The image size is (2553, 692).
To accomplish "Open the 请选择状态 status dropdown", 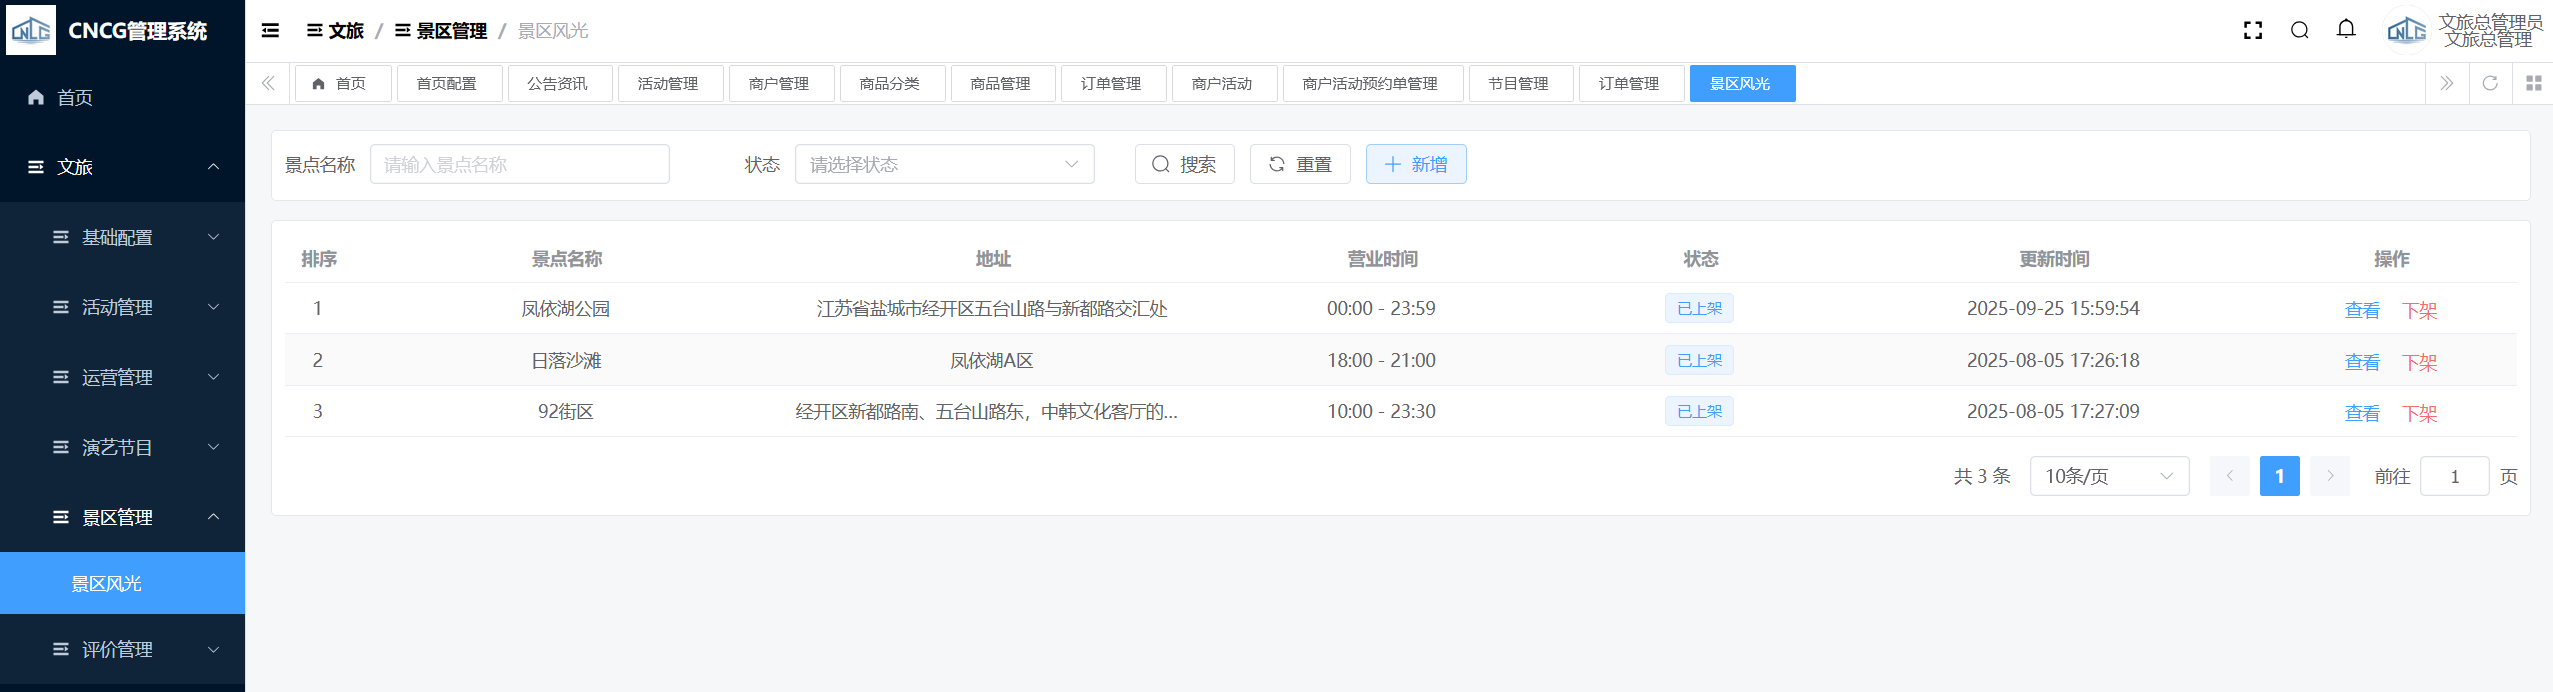I will (944, 164).
